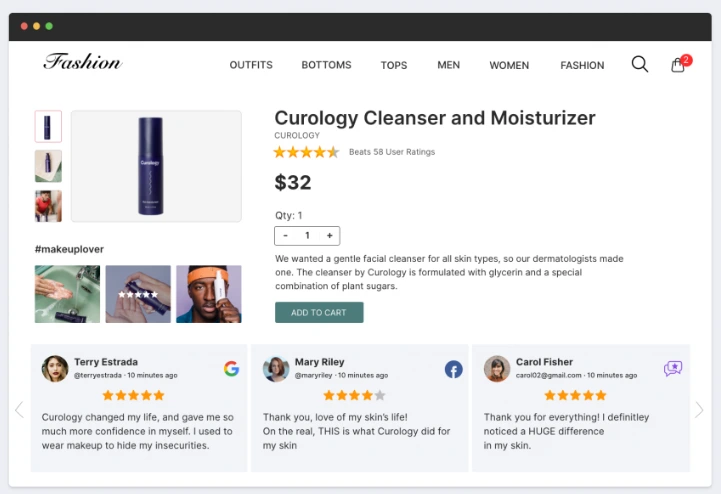Go to the Bottoms menu

point(326,65)
